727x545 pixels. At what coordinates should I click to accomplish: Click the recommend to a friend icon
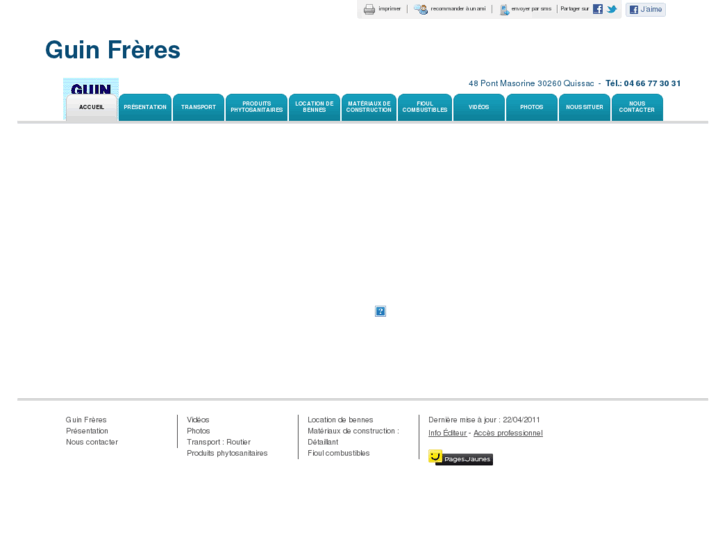[421, 9]
